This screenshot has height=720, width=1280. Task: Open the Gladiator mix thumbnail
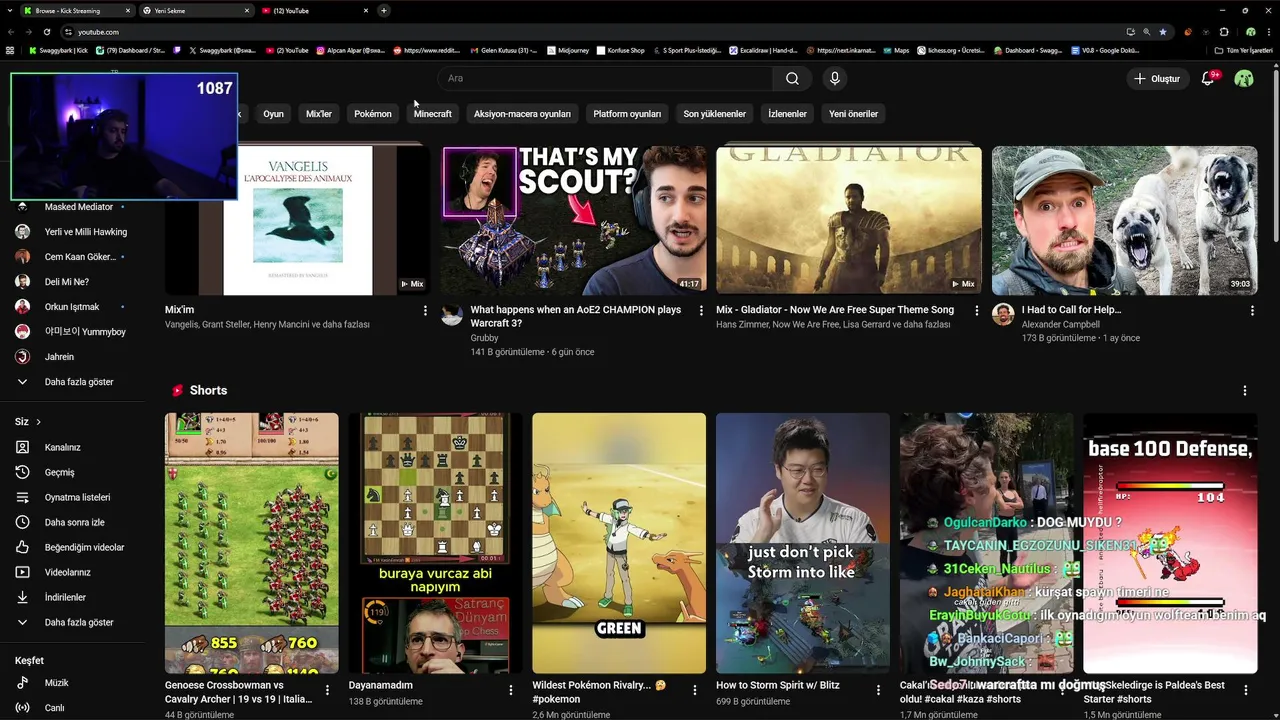pyautogui.click(x=849, y=220)
